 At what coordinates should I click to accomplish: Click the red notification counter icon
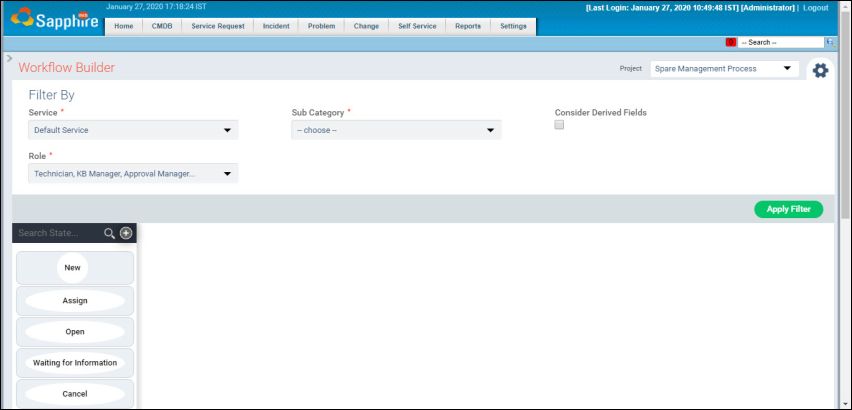click(x=731, y=42)
